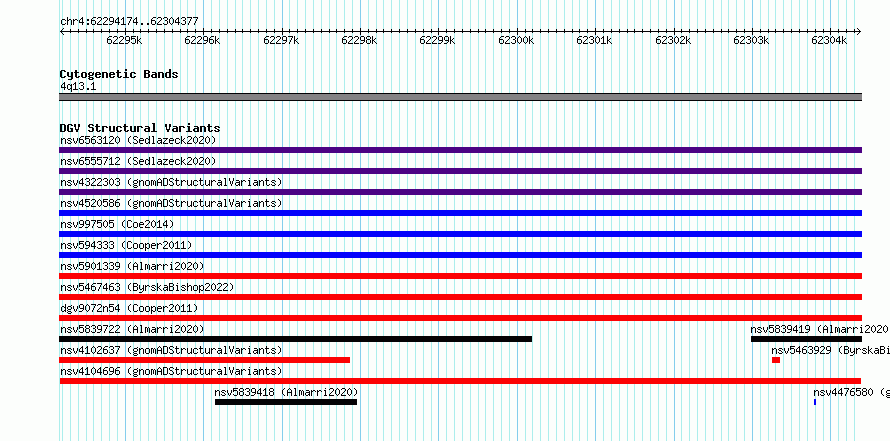Screen dimensions: 890x441
Task: Click the 62298k ruler tick label
Action: pyautogui.click(x=359, y=40)
